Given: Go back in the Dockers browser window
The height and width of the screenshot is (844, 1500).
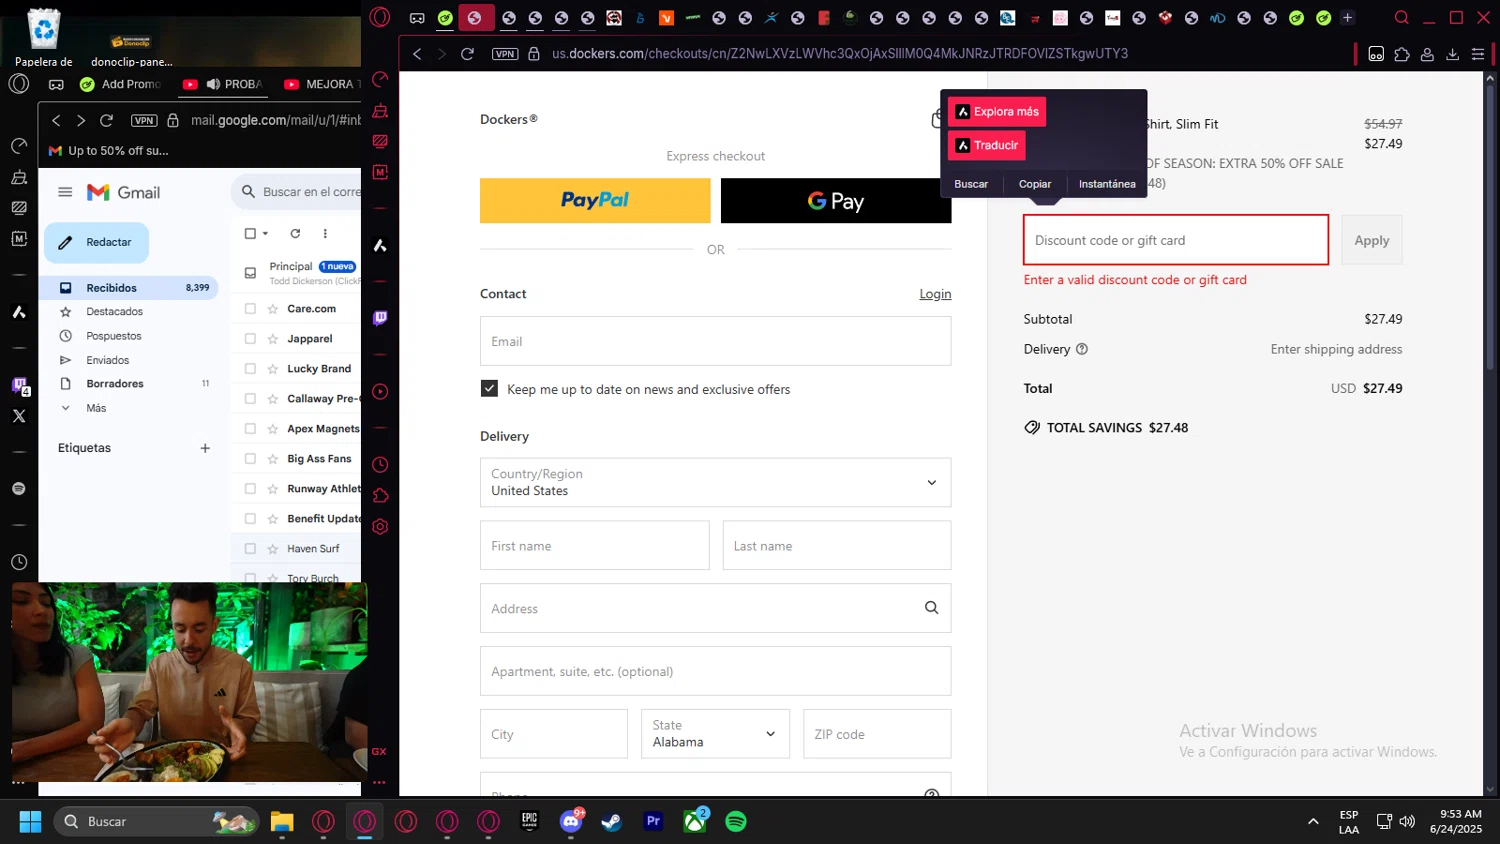Looking at the screenshot, I should click(x=418, y=54).
